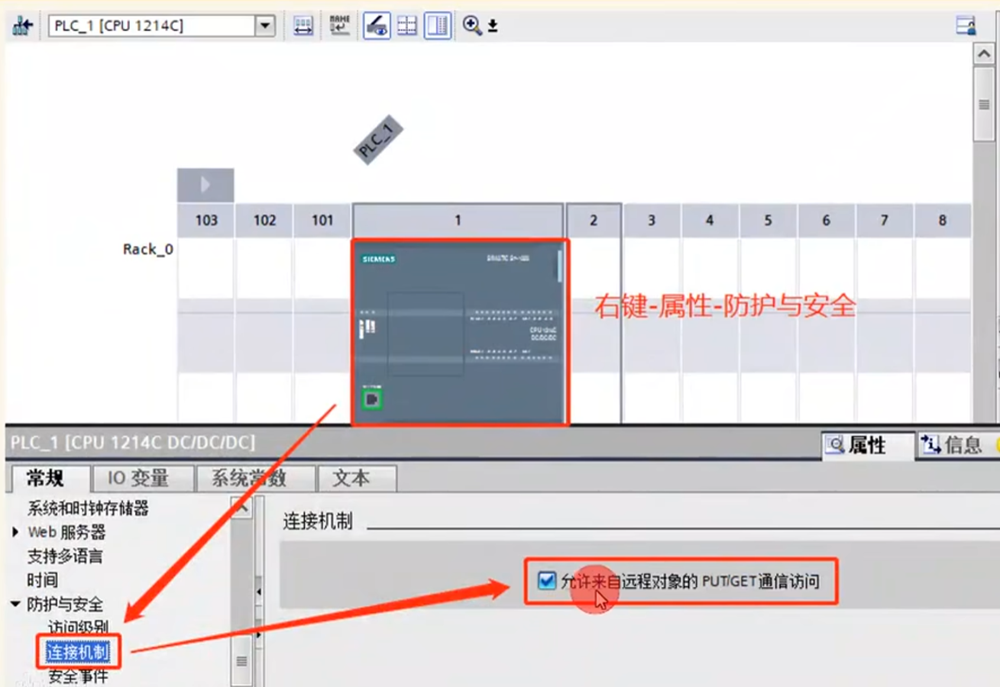
Task: Click the navigation tree scrollbar thumb
Action: (242, 661)
